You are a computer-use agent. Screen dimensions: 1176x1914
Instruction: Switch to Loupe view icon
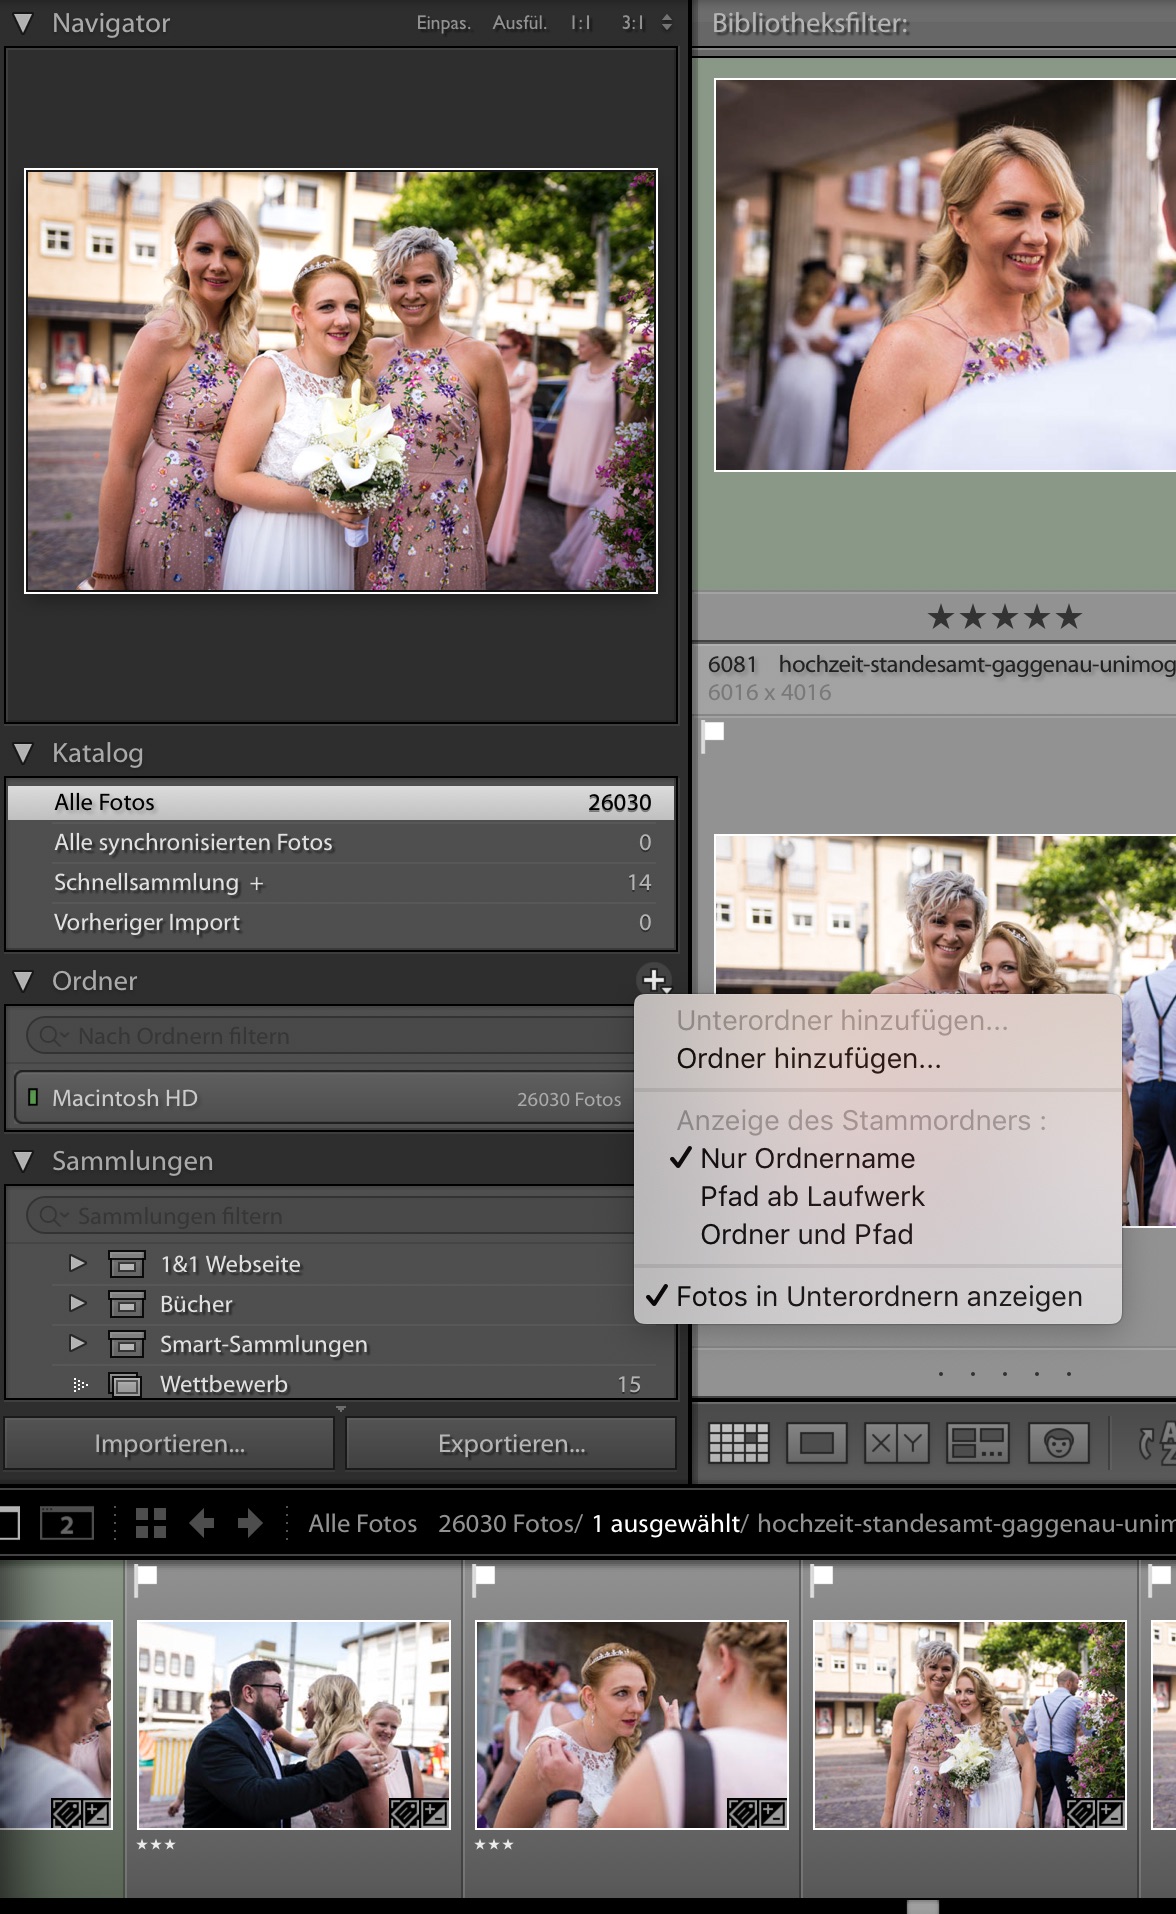pos(817,1443)
